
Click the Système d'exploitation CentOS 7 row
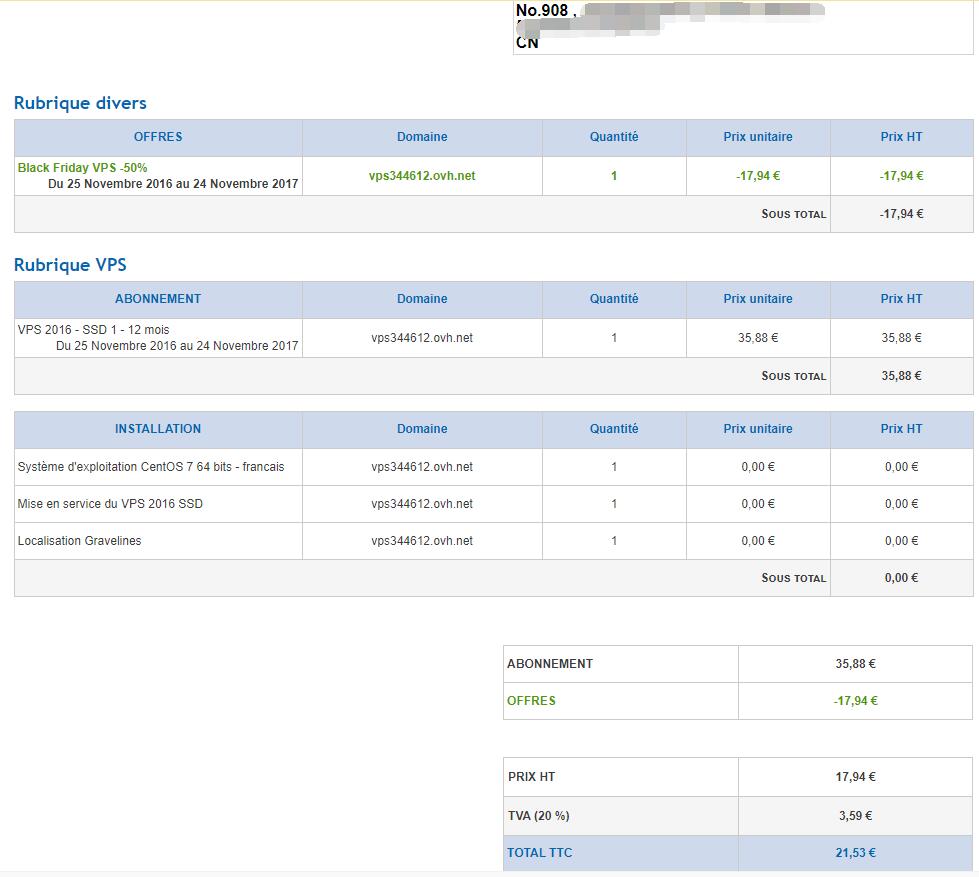coord(151,467)
